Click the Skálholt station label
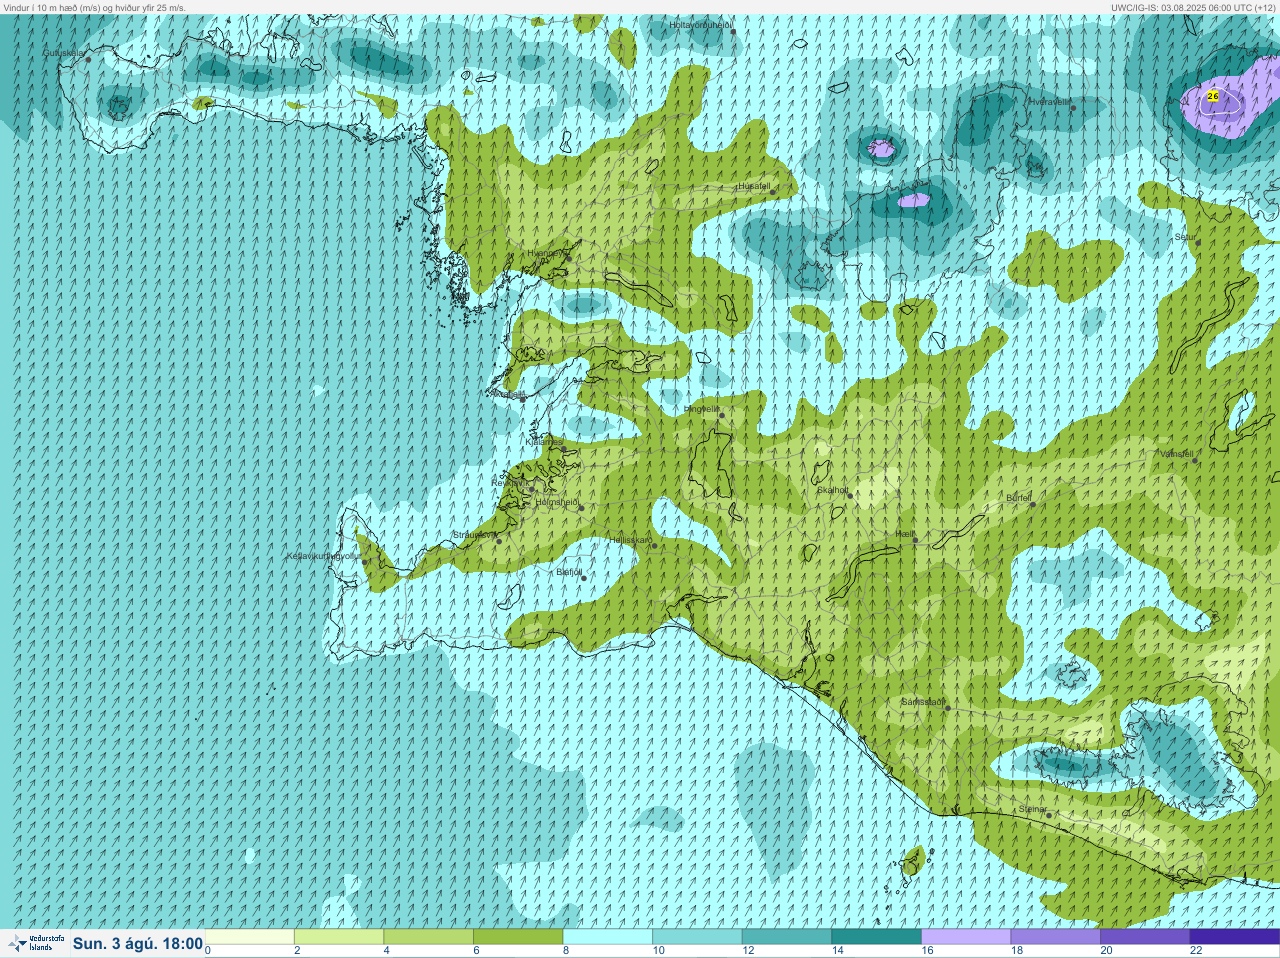This screenshot has height=958, width=1280. point(832,489)
